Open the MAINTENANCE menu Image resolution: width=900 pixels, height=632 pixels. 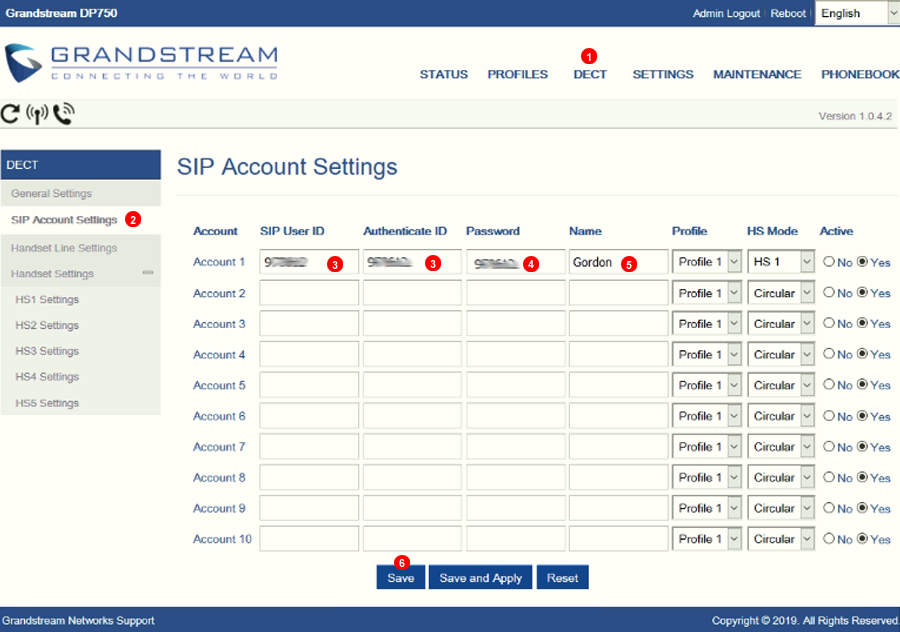pos(757,74)
